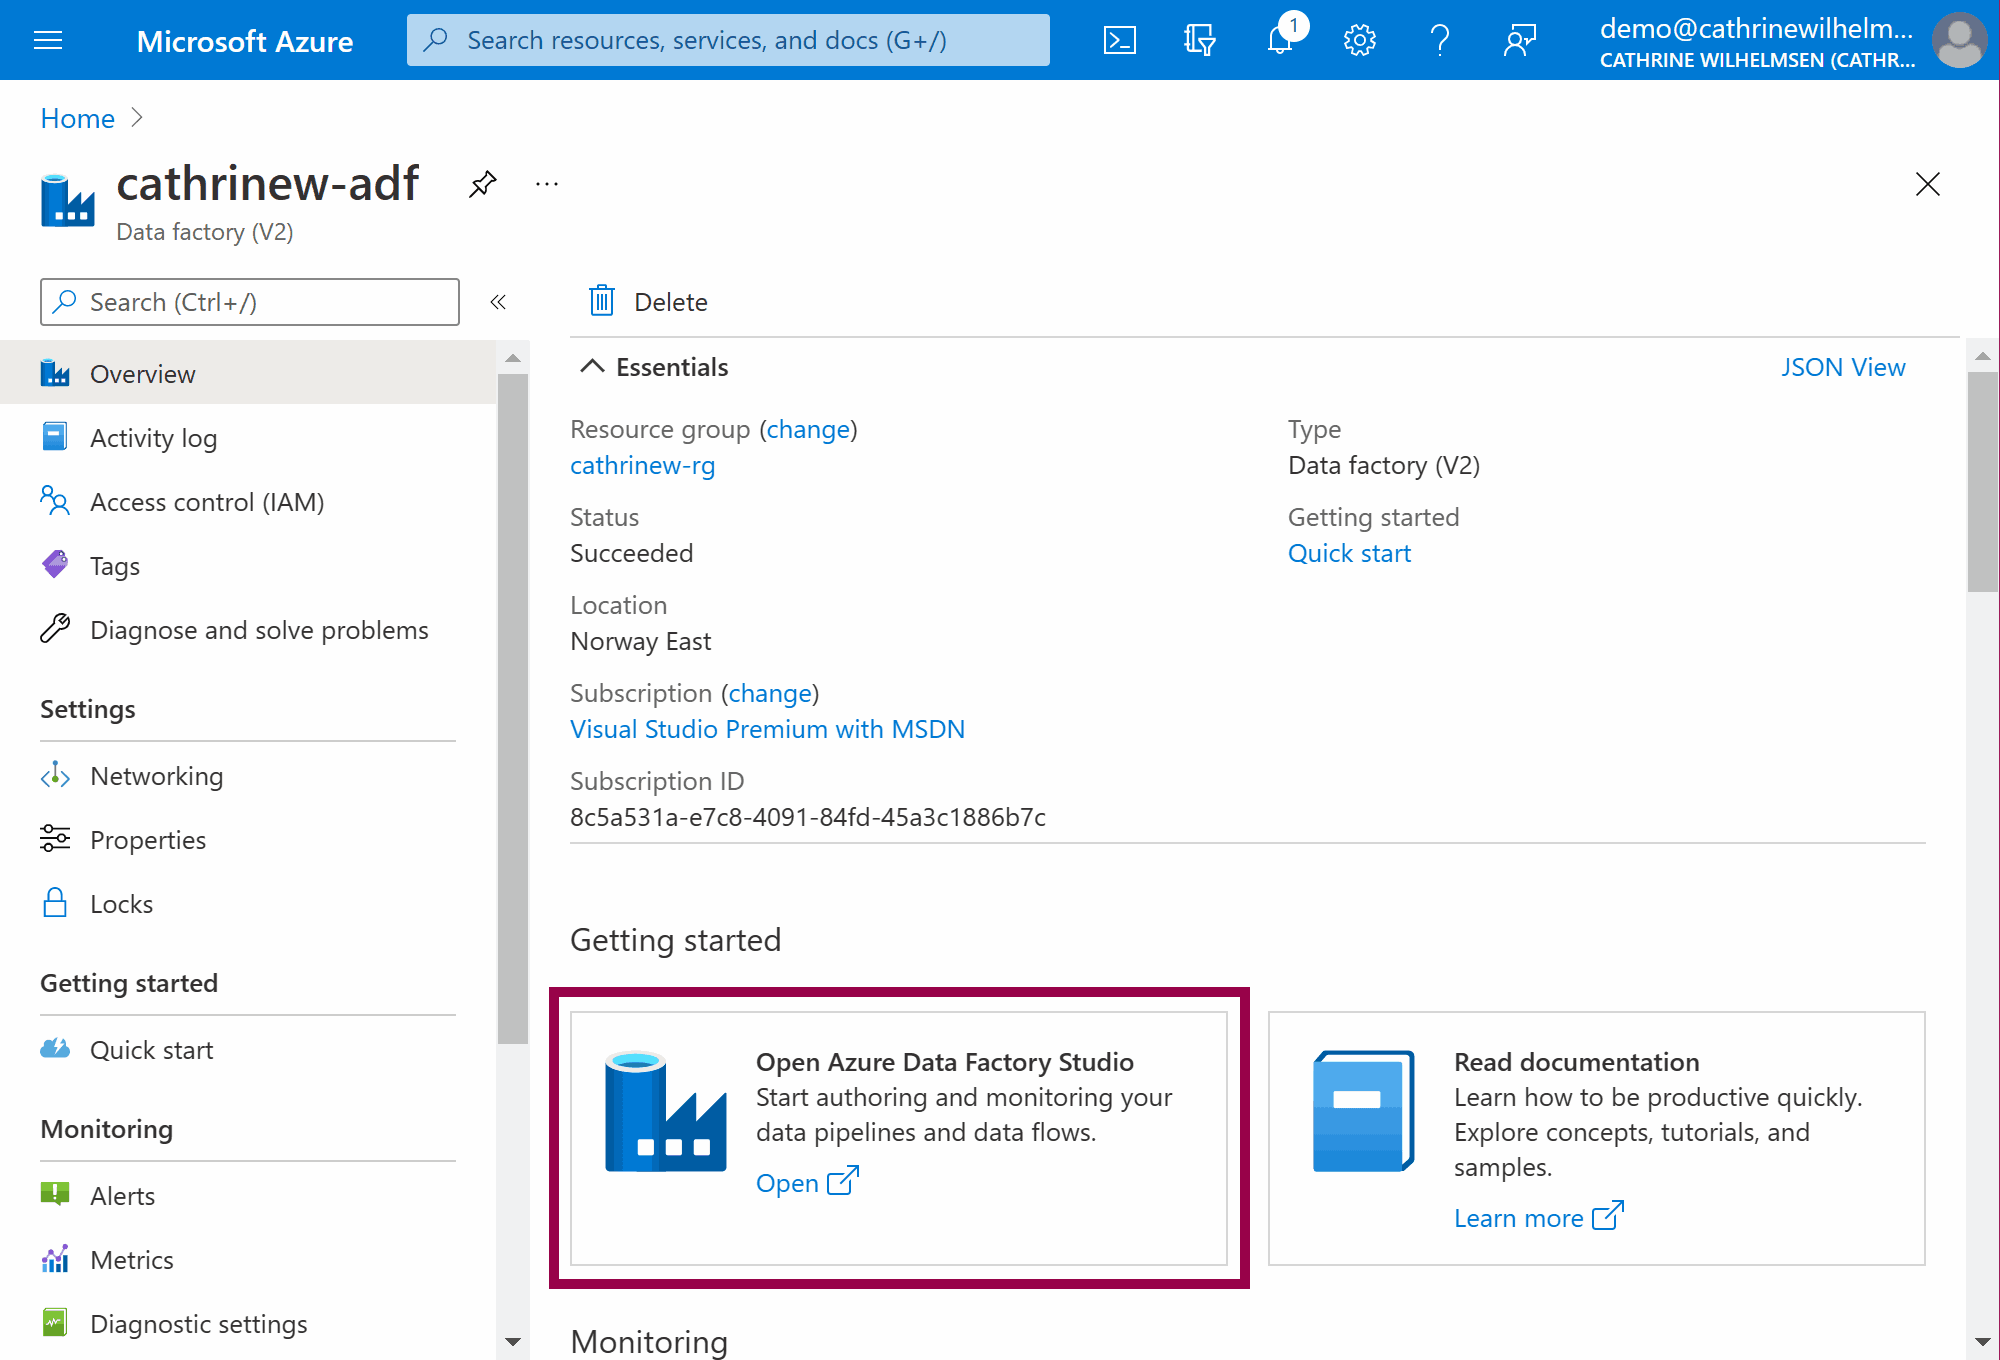Open the more options ellipsis

tap(546, 184)
